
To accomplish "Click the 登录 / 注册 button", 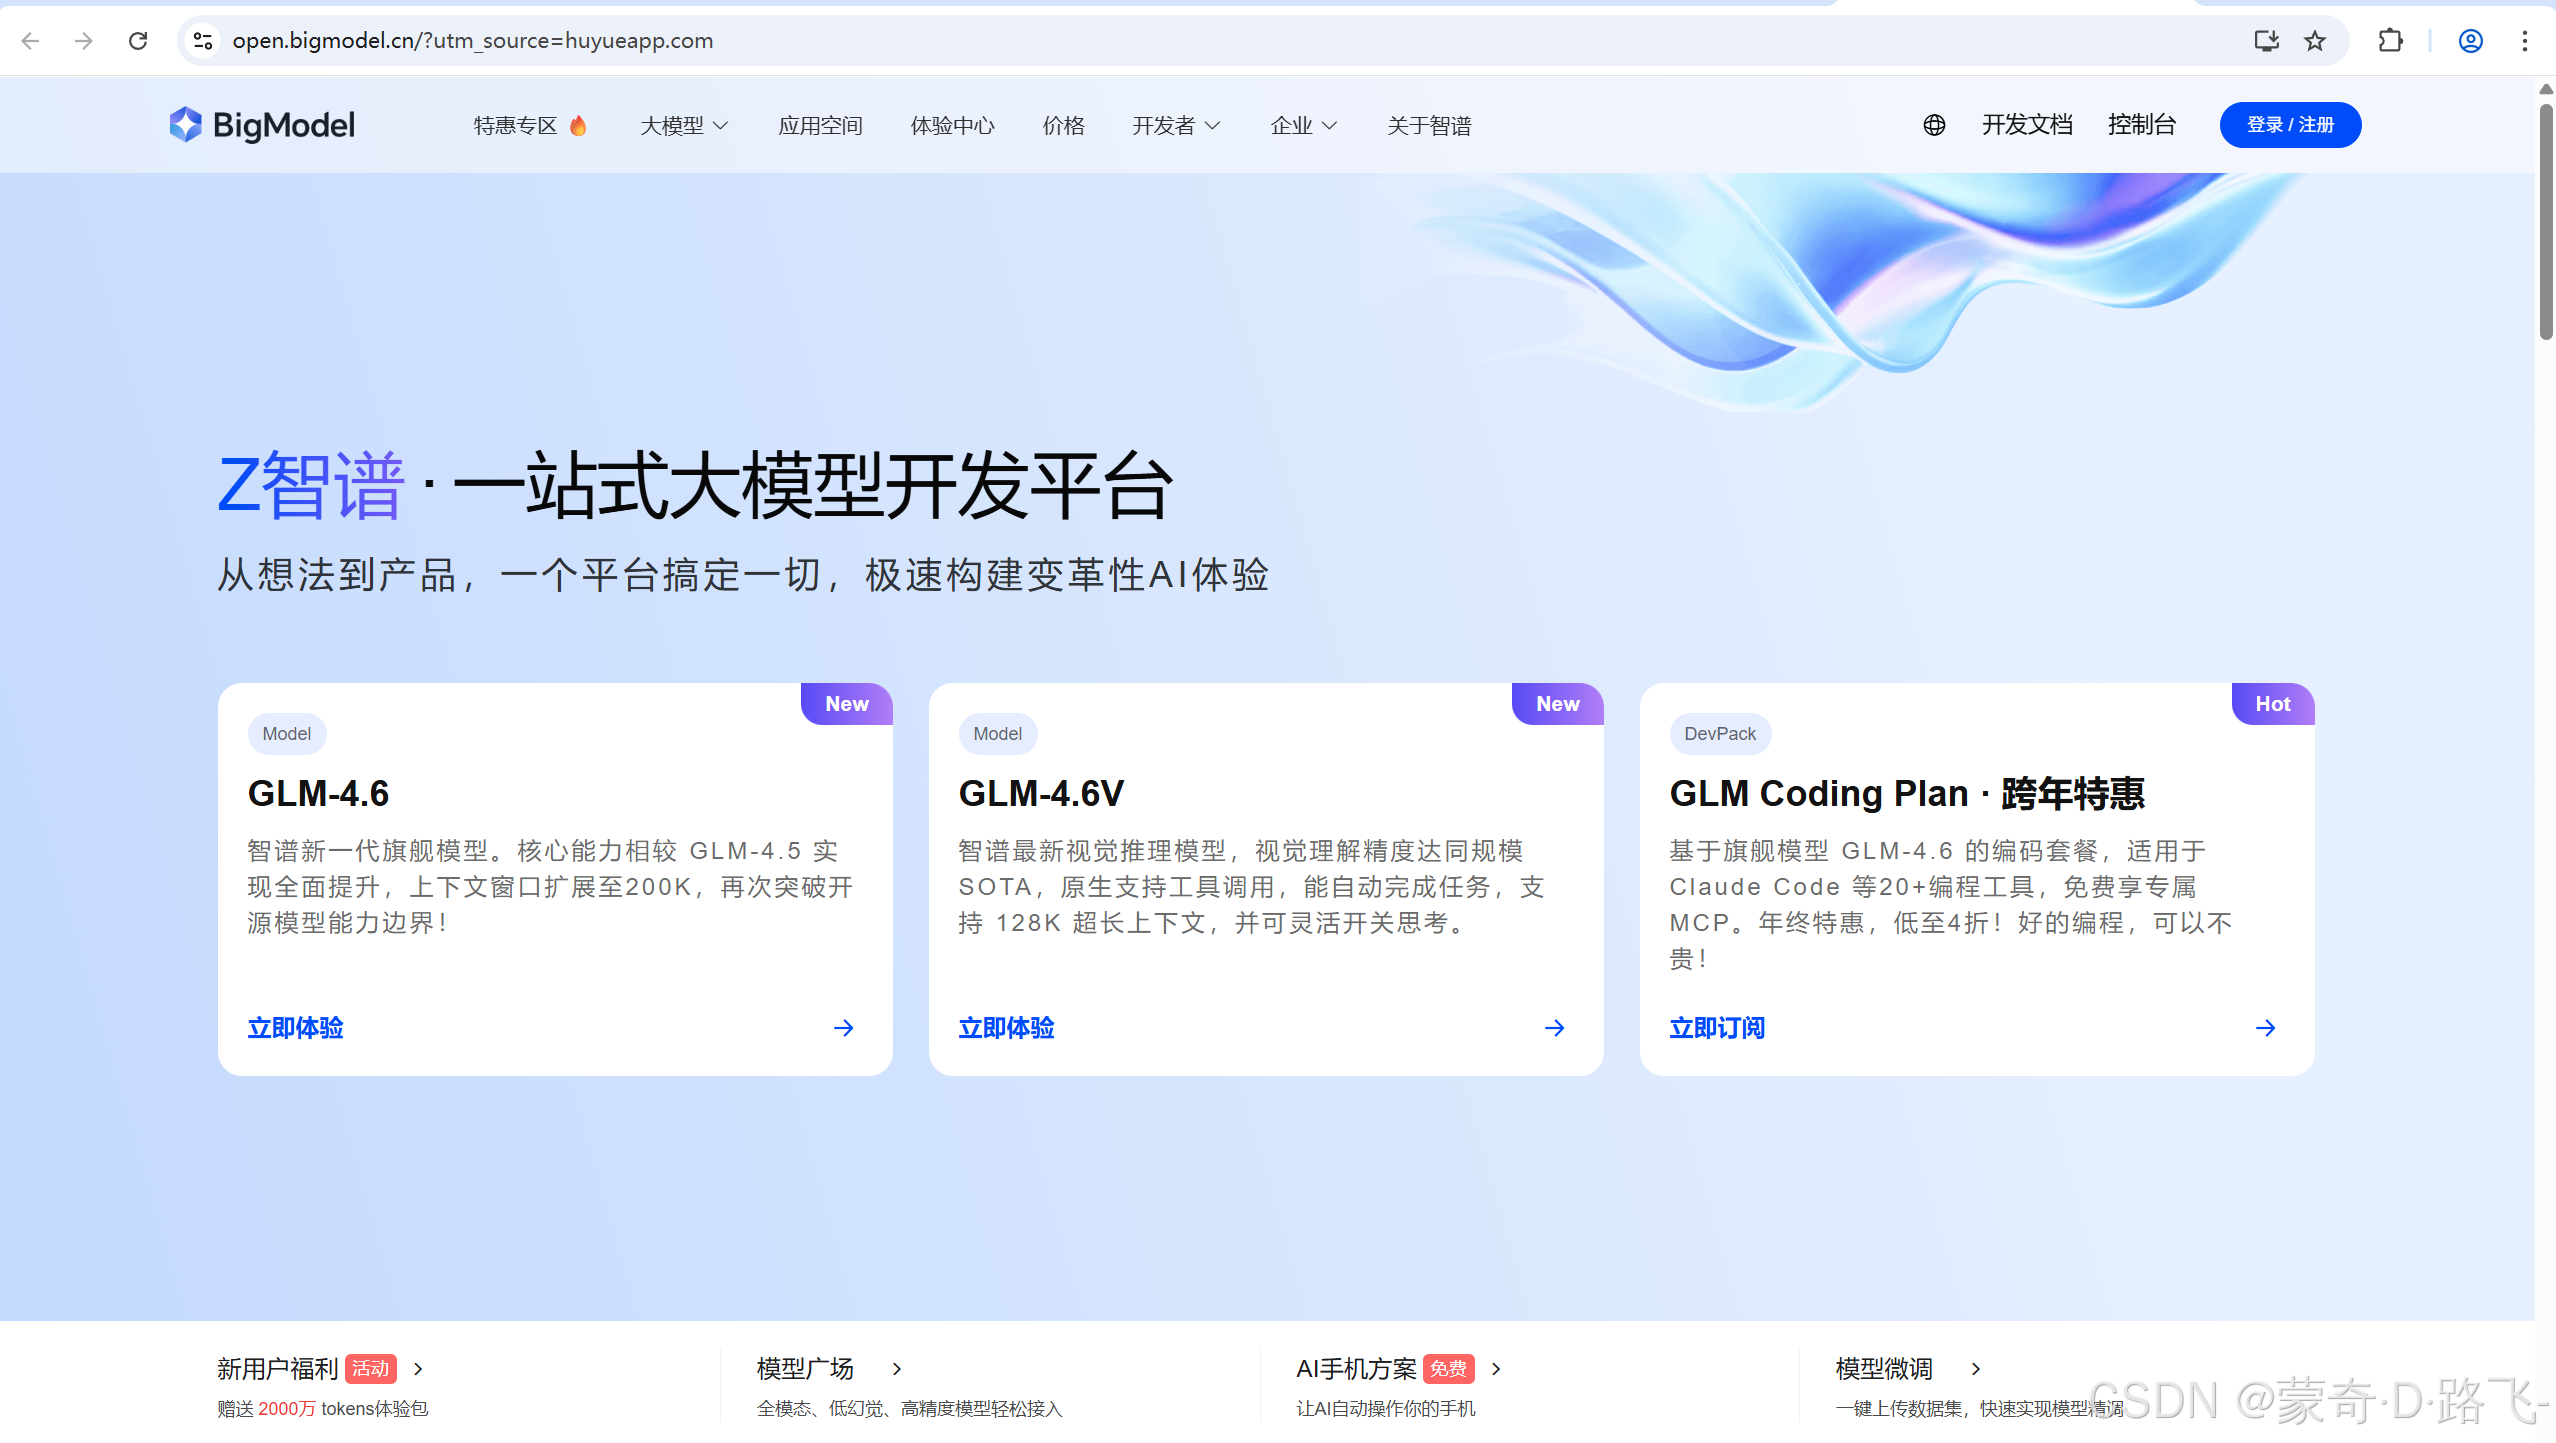I will (x=2290, y=125).
